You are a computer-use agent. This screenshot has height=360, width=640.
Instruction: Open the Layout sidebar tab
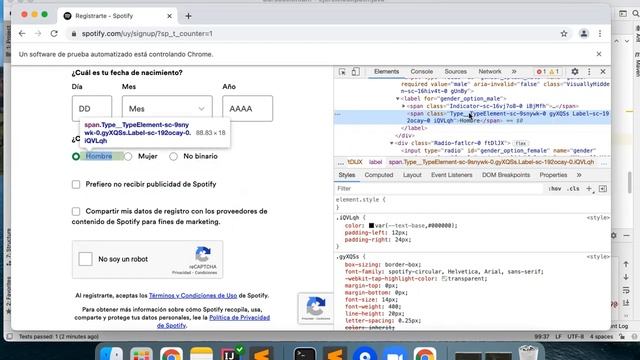pyautogui.click(x=412, y=175)
